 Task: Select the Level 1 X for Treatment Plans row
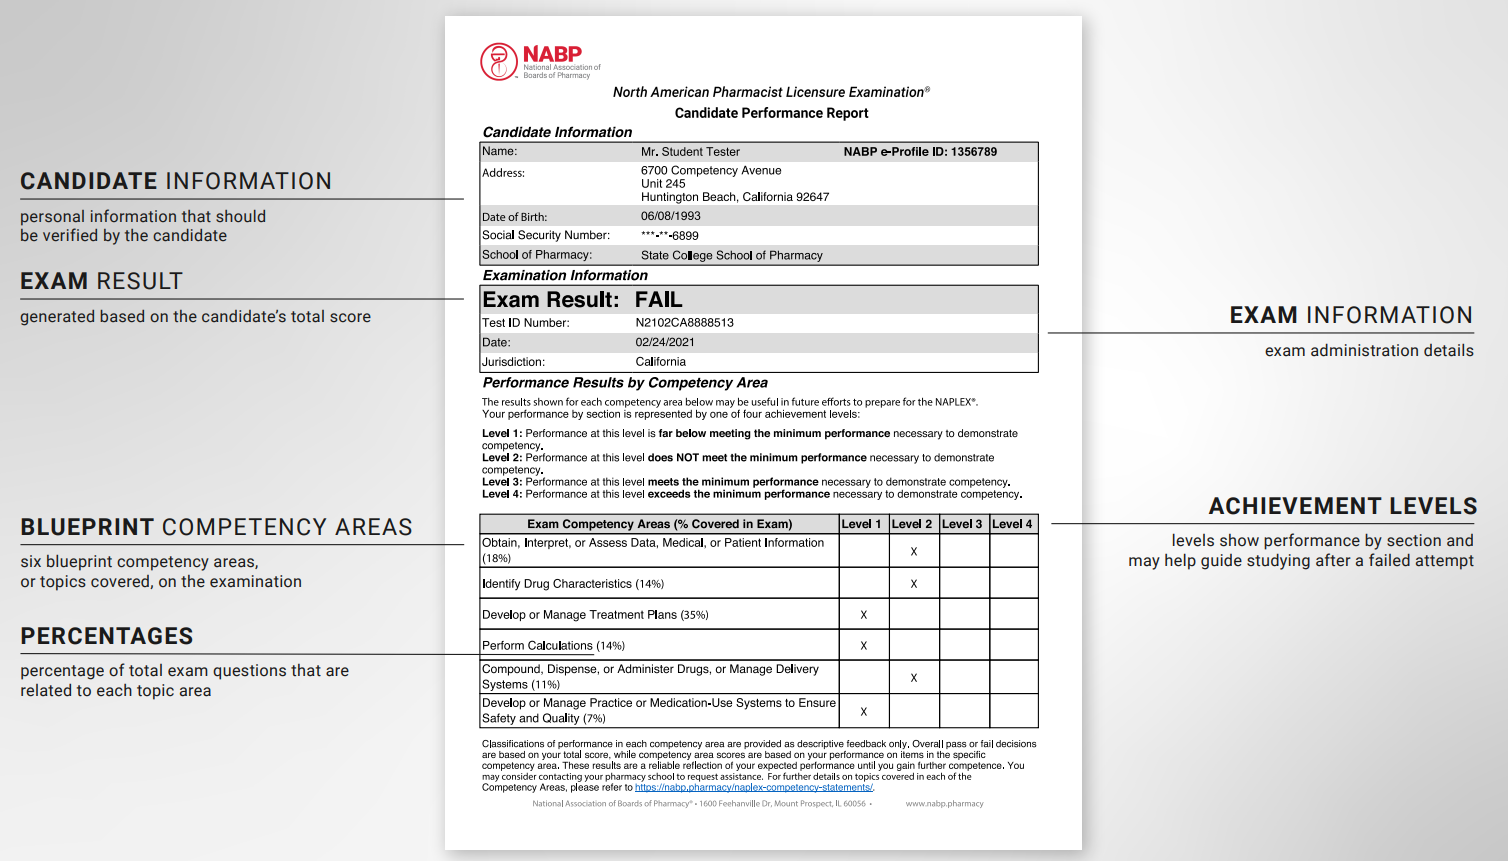point(864,615)
